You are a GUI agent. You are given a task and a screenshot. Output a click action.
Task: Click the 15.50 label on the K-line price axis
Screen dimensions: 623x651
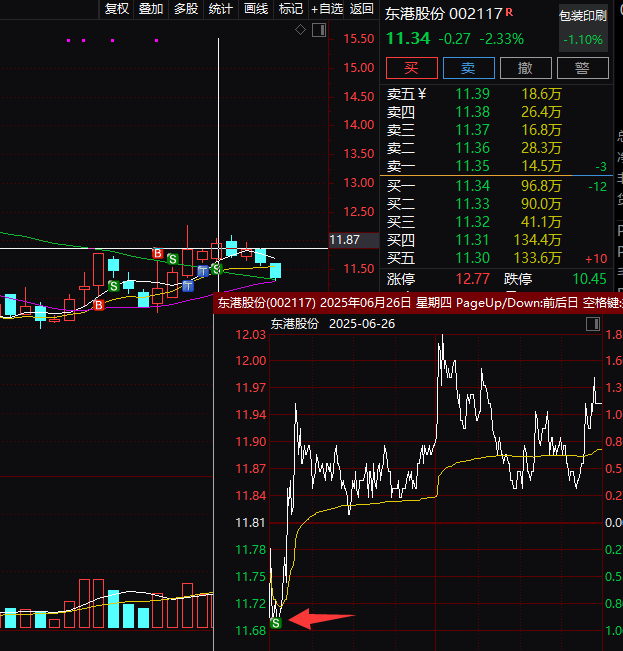coord(359,39)
